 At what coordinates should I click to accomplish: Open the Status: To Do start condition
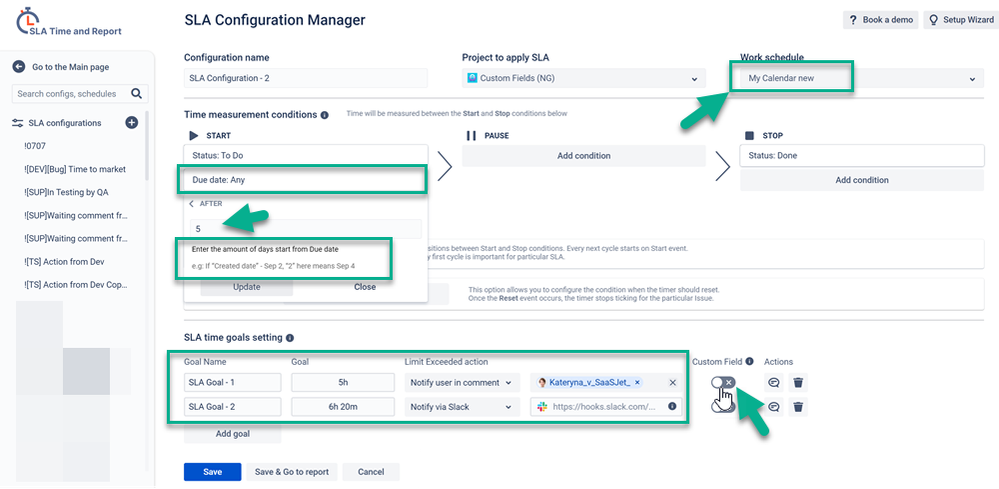[x=305, y=155]
